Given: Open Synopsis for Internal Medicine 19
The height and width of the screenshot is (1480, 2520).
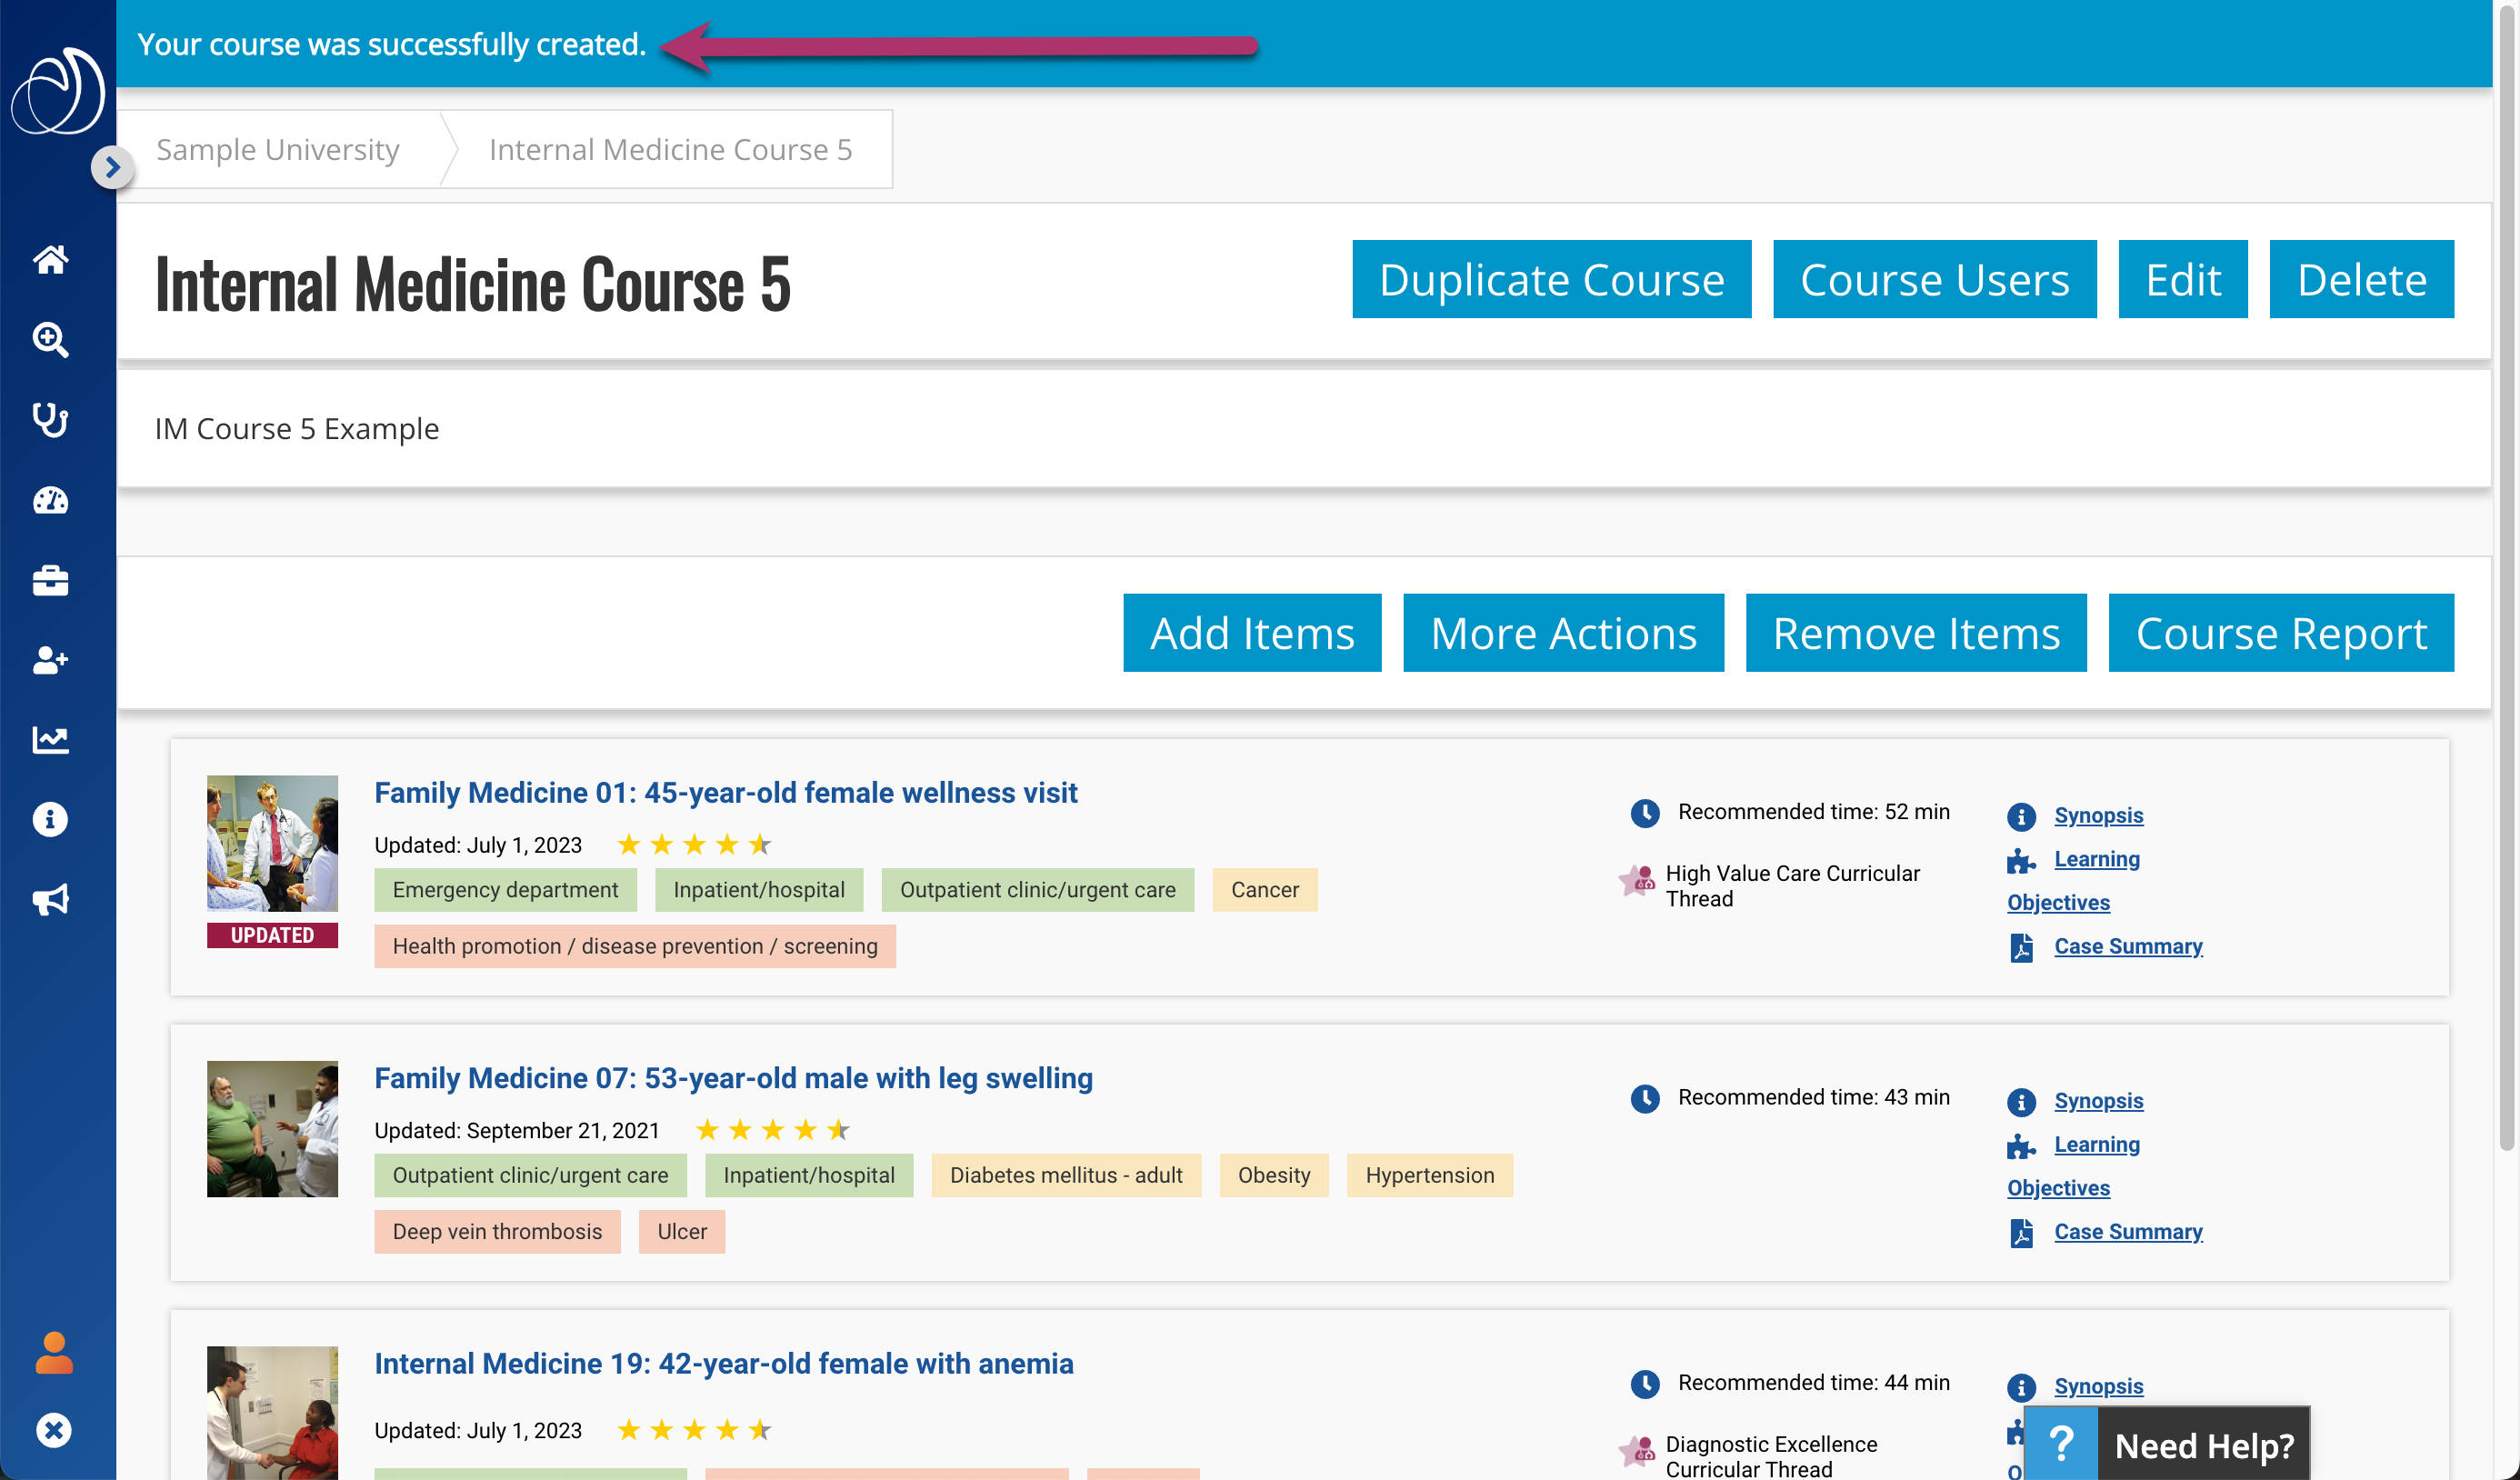Looking at the screenshot, I should (x=2098, y=1386).
